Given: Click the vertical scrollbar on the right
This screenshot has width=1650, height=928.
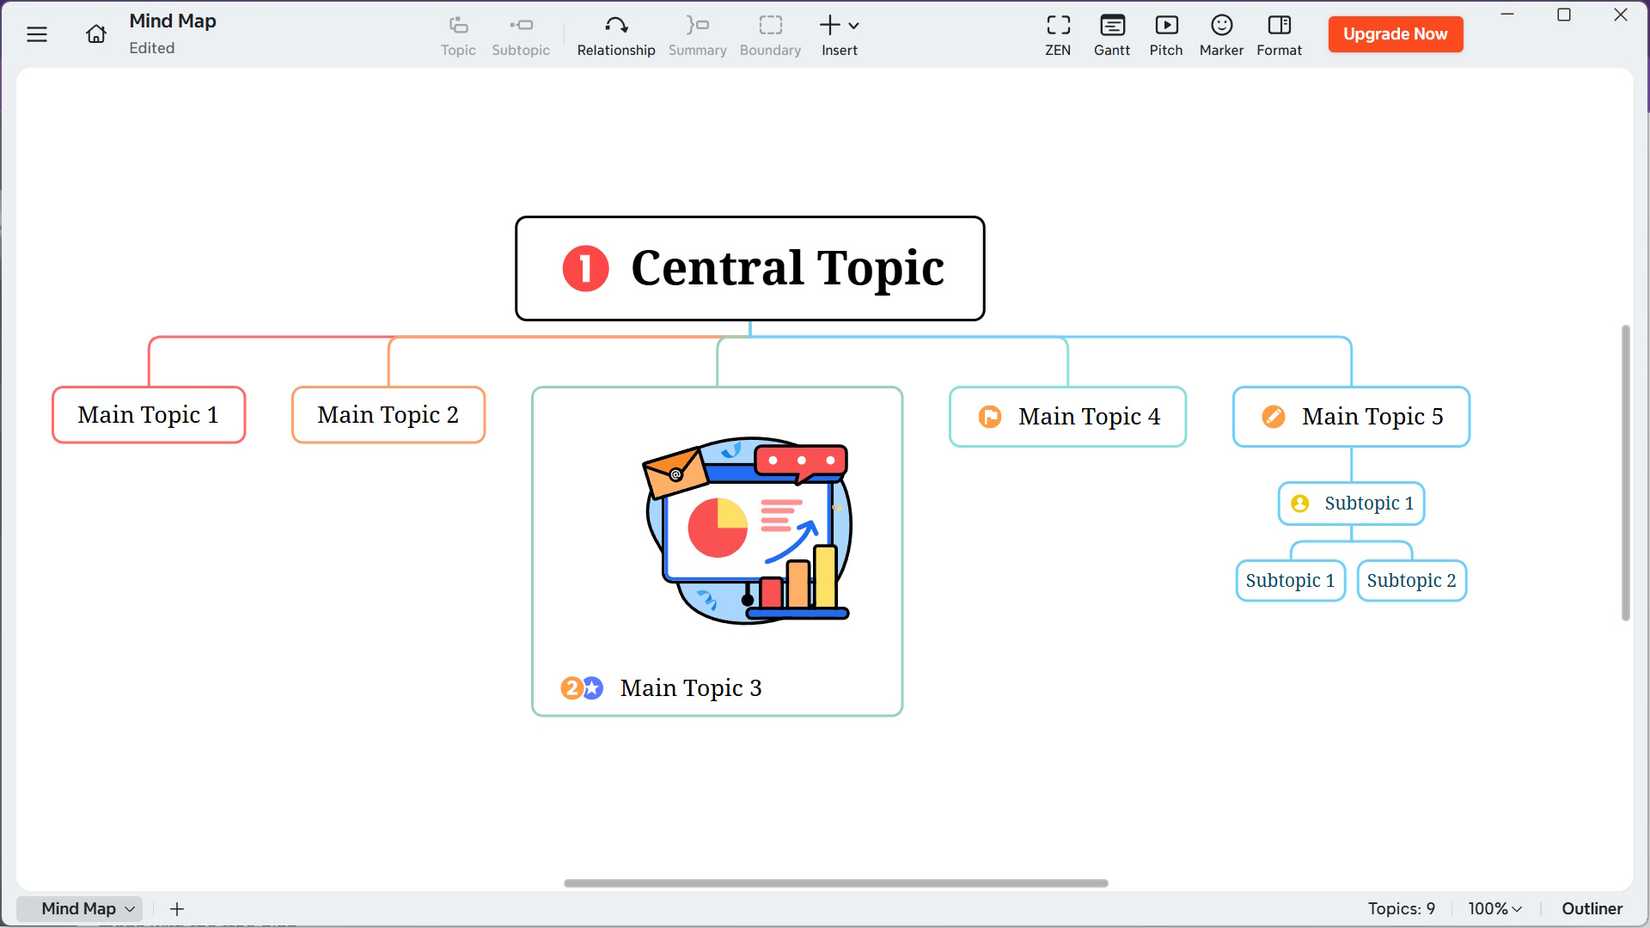Looking at the screenshot, I should click(1625, 472).
